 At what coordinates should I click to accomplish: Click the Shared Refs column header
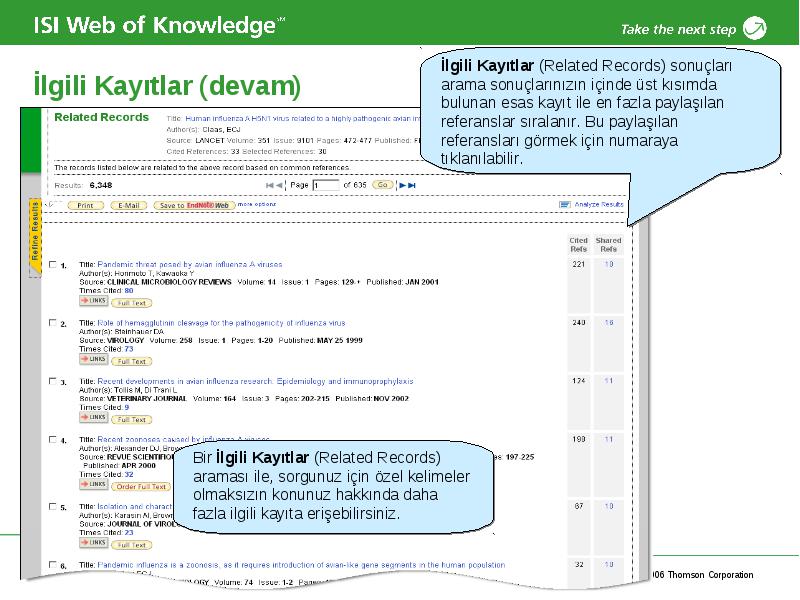tap(609, 244)
